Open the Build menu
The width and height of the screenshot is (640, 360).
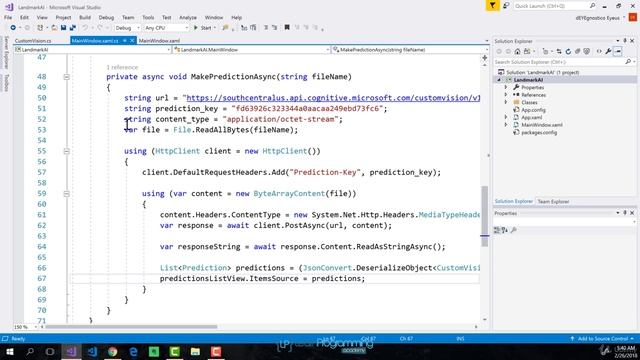click(x=85, y=18)
